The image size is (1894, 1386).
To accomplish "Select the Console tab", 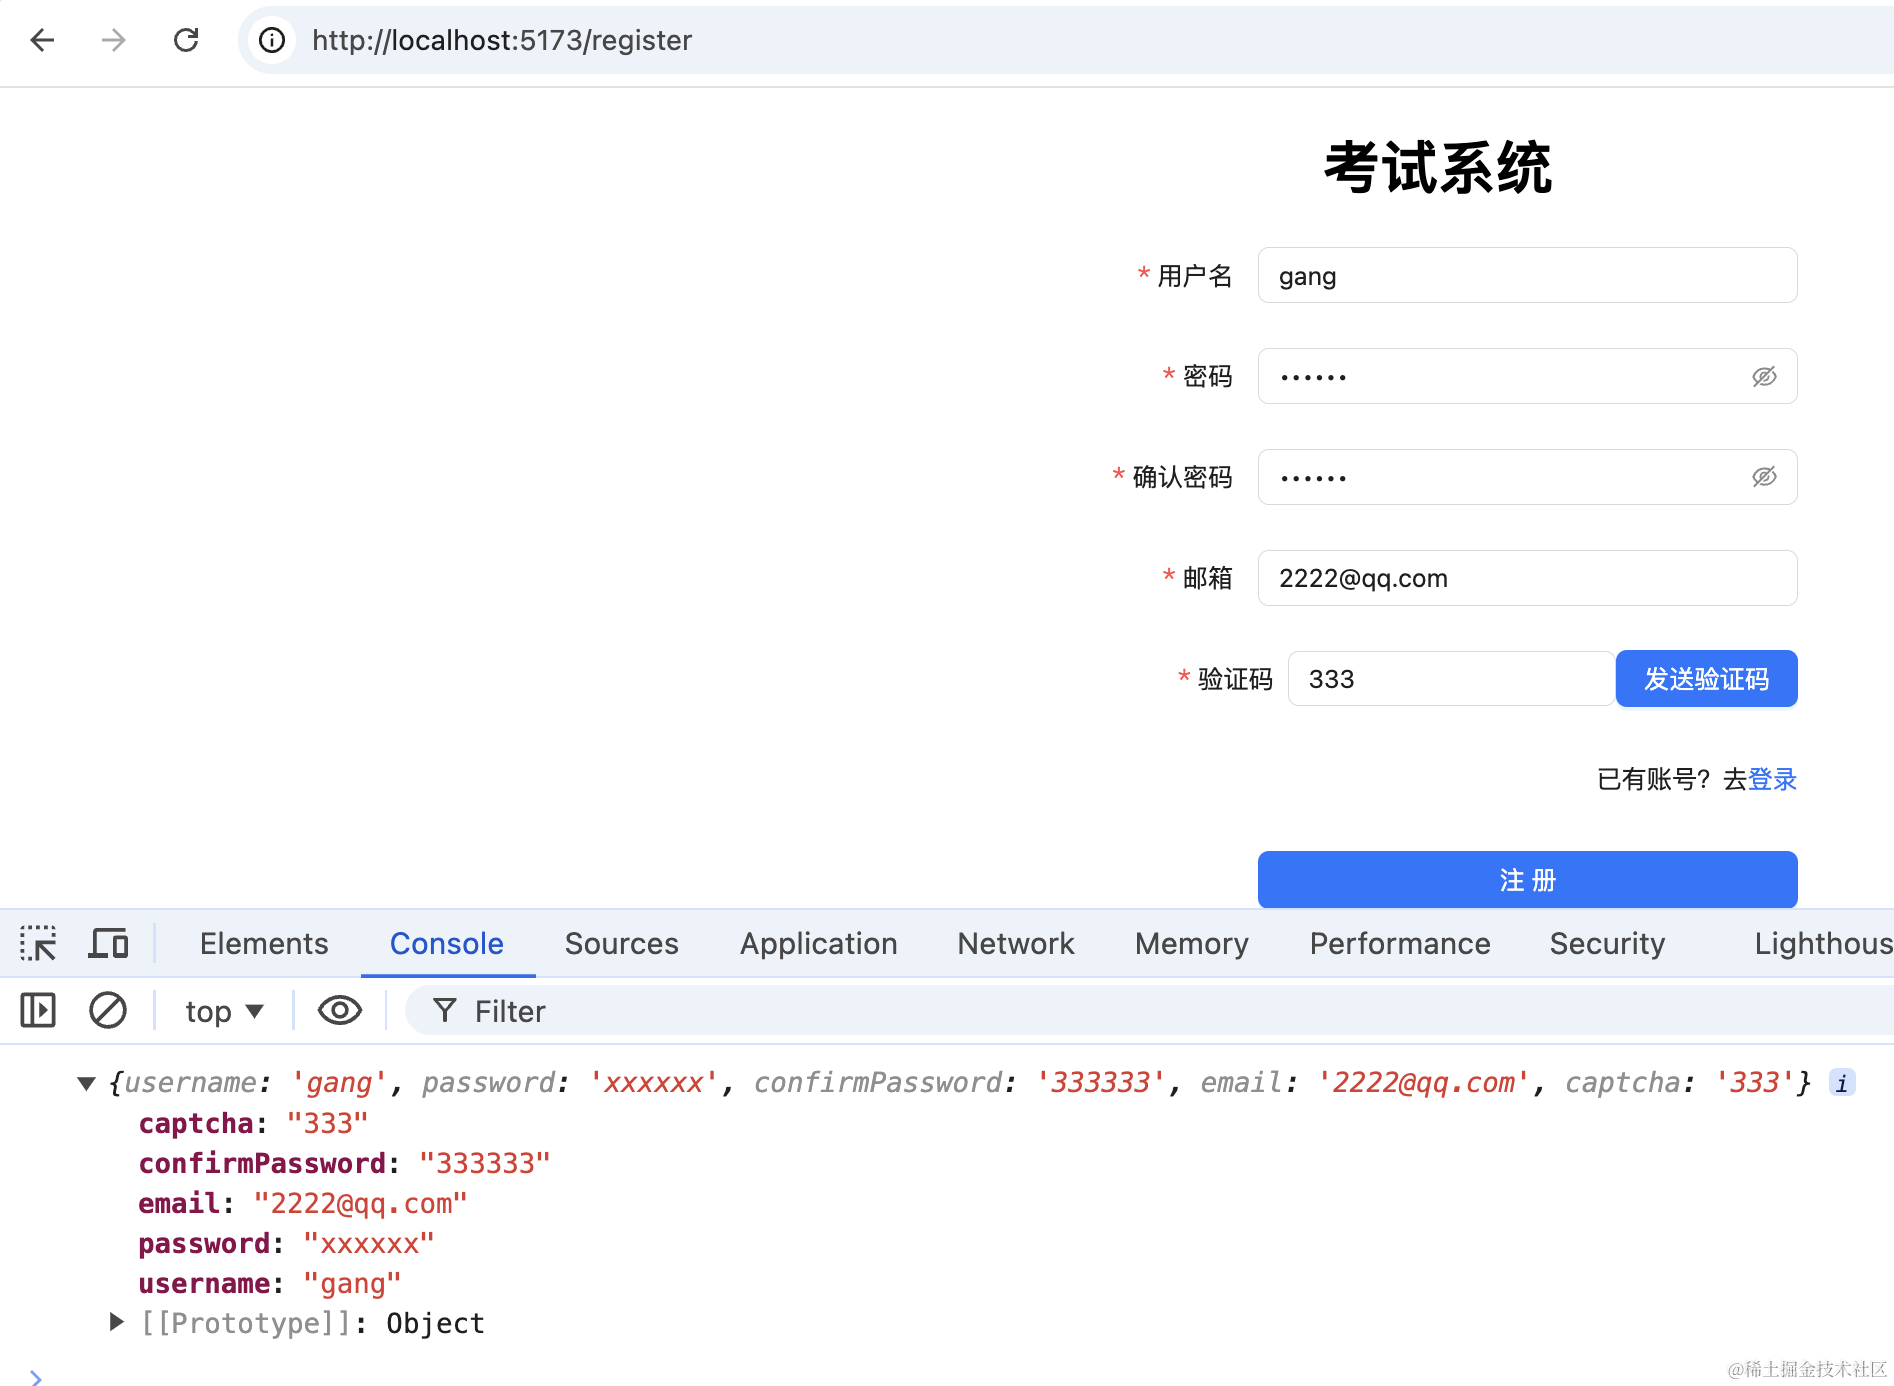I will (447, 943).
